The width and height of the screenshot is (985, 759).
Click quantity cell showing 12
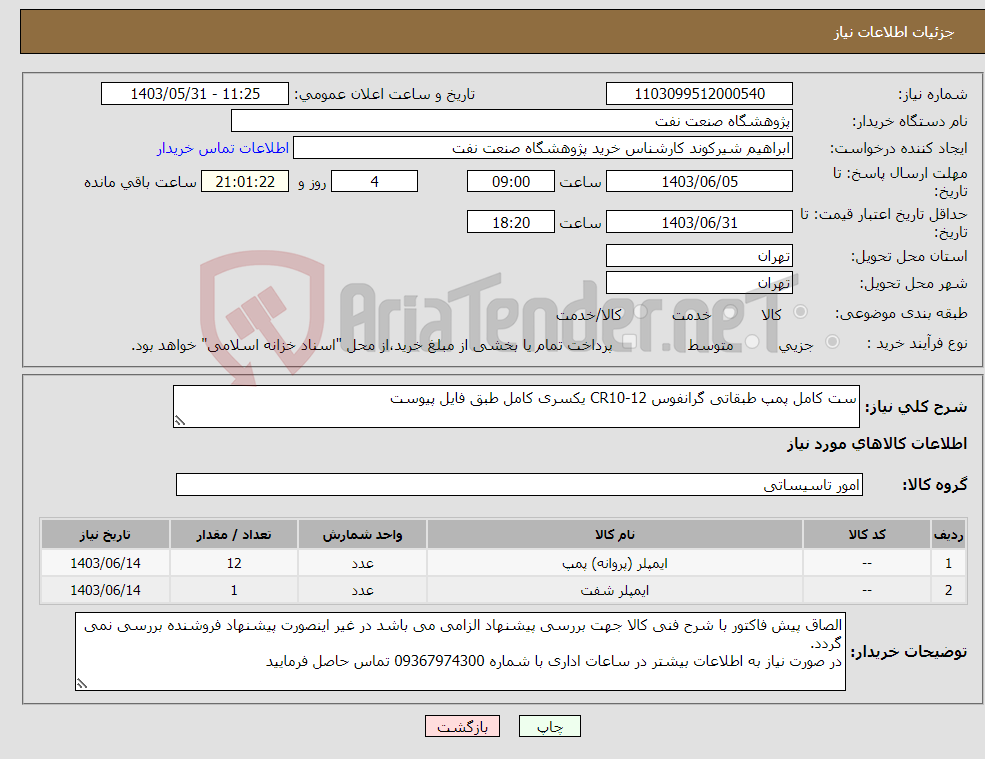pos(234,564)
